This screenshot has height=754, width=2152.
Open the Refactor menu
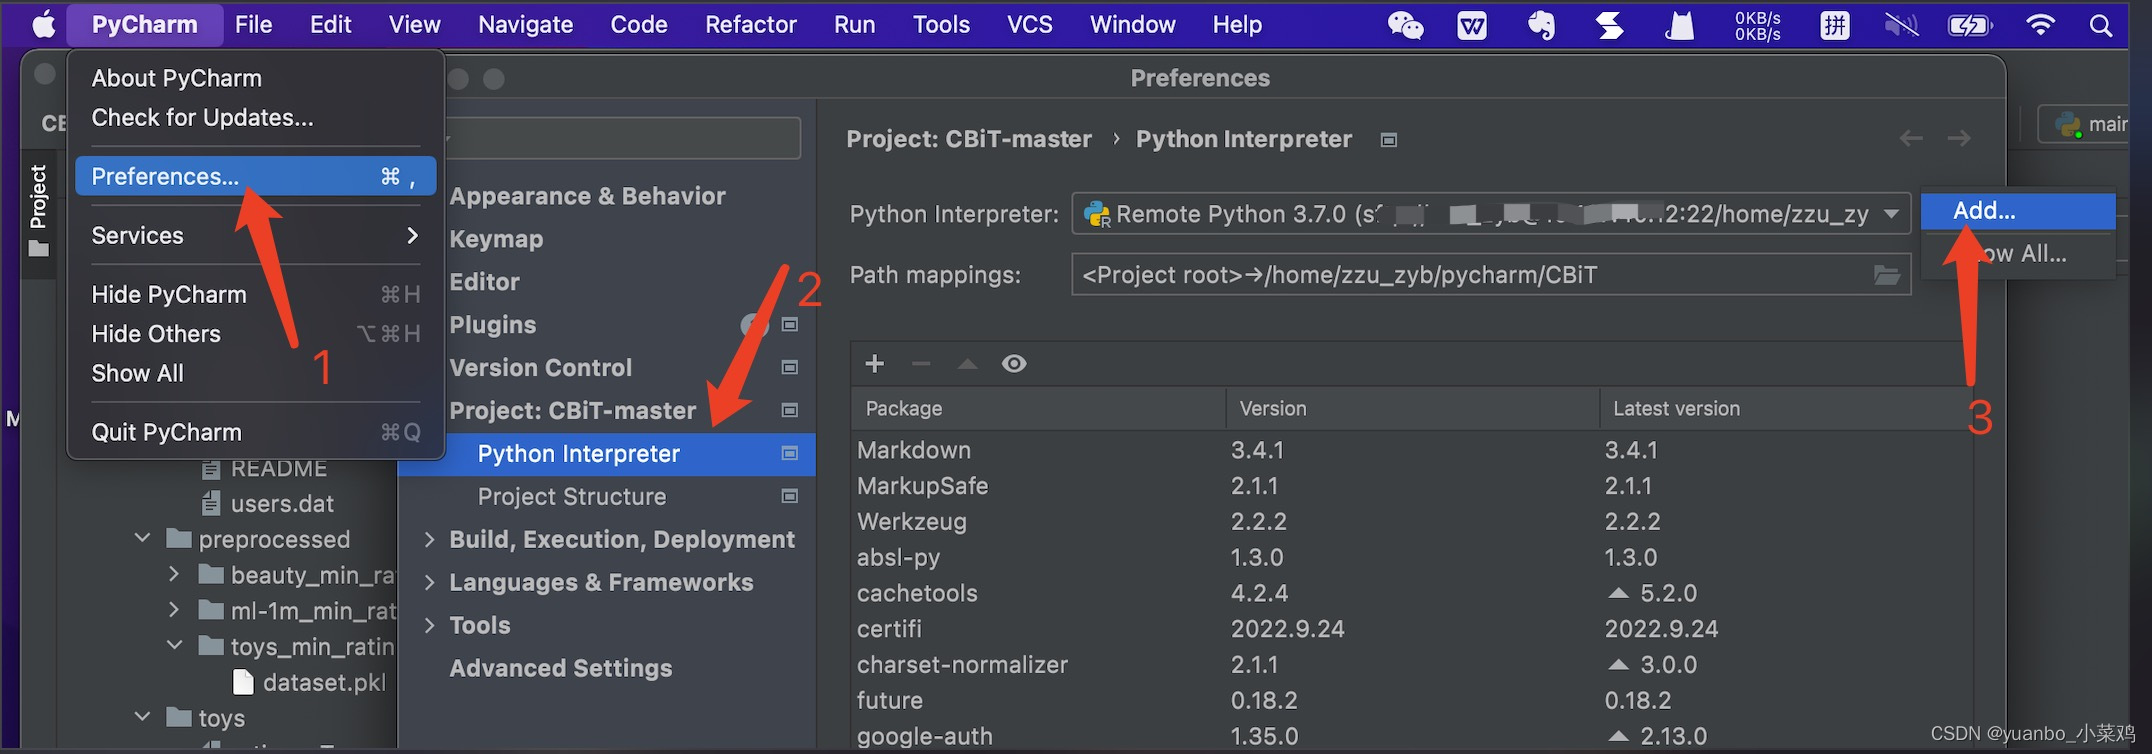[751, 25]
